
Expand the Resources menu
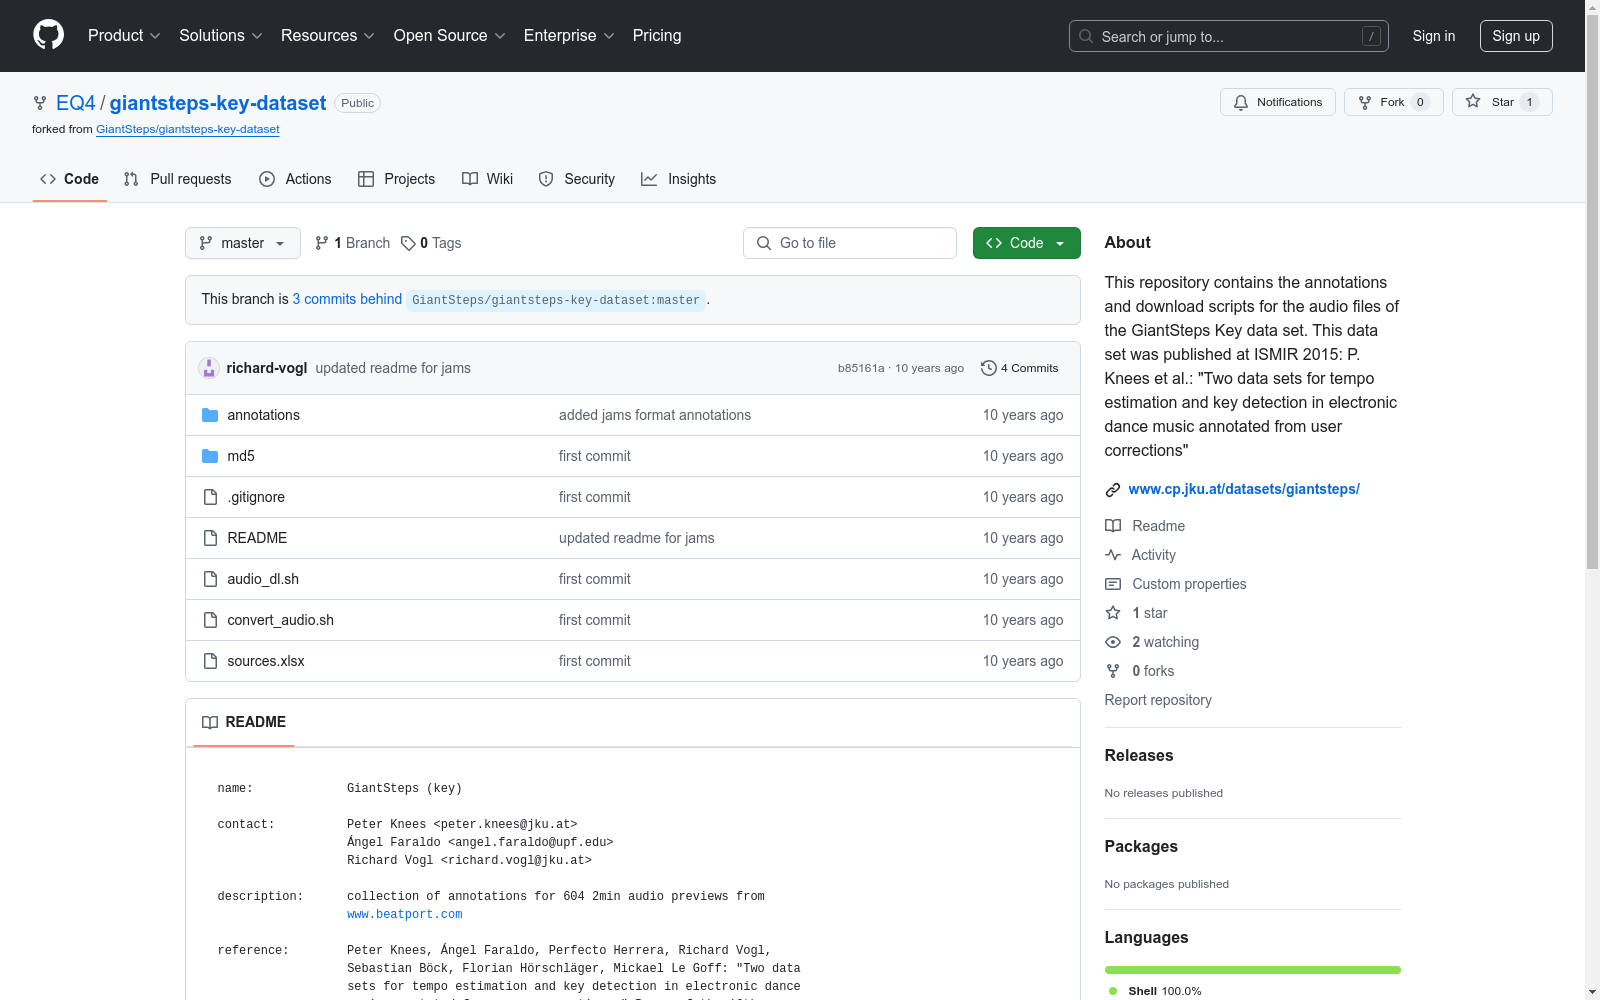click(328, 36)
